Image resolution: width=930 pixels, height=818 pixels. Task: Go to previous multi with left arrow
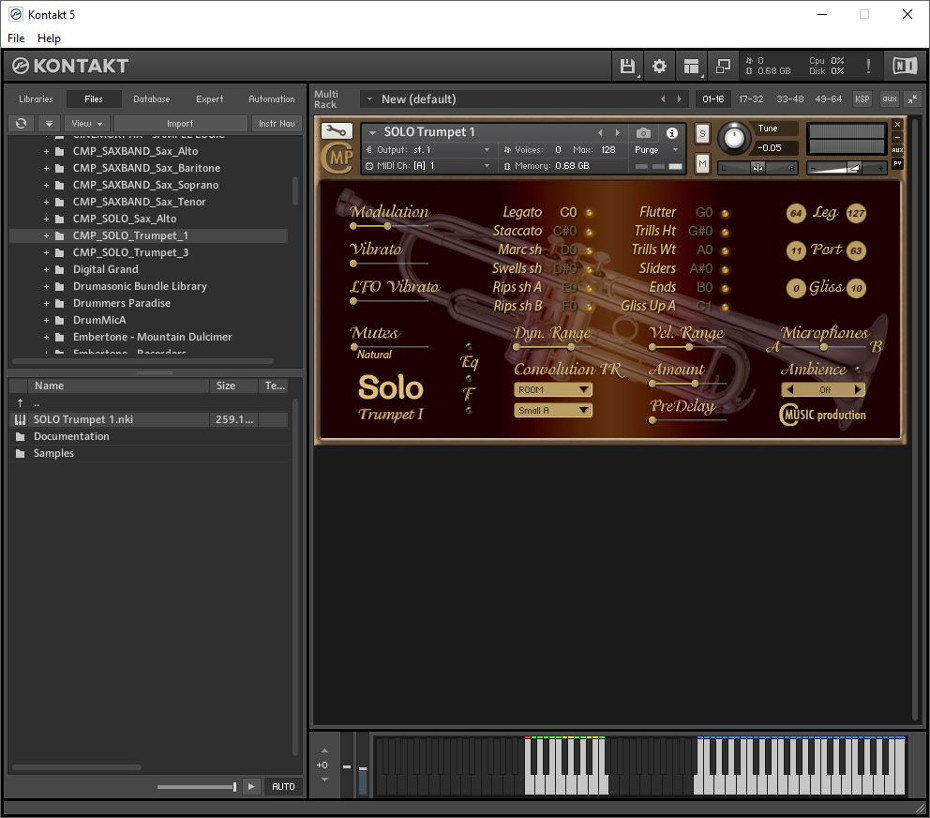663,99
